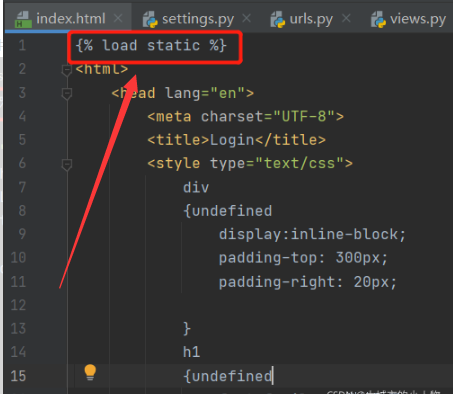The height and width of the screenshot is (394, 453).
Task: Open the settings.py tab
Action: pyautogui.click(x=198, y=19)
